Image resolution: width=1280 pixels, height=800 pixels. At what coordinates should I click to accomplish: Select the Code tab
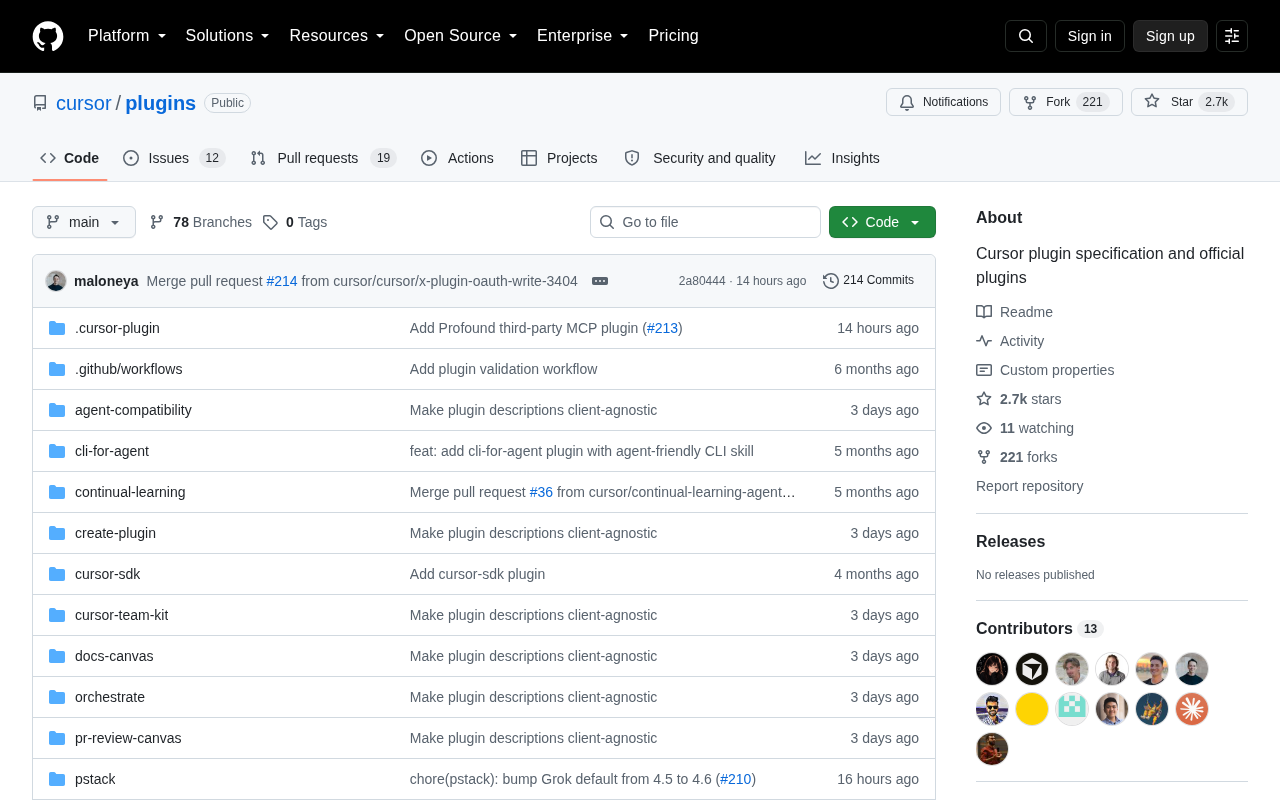pyautogui.click(x=70, y=158)
